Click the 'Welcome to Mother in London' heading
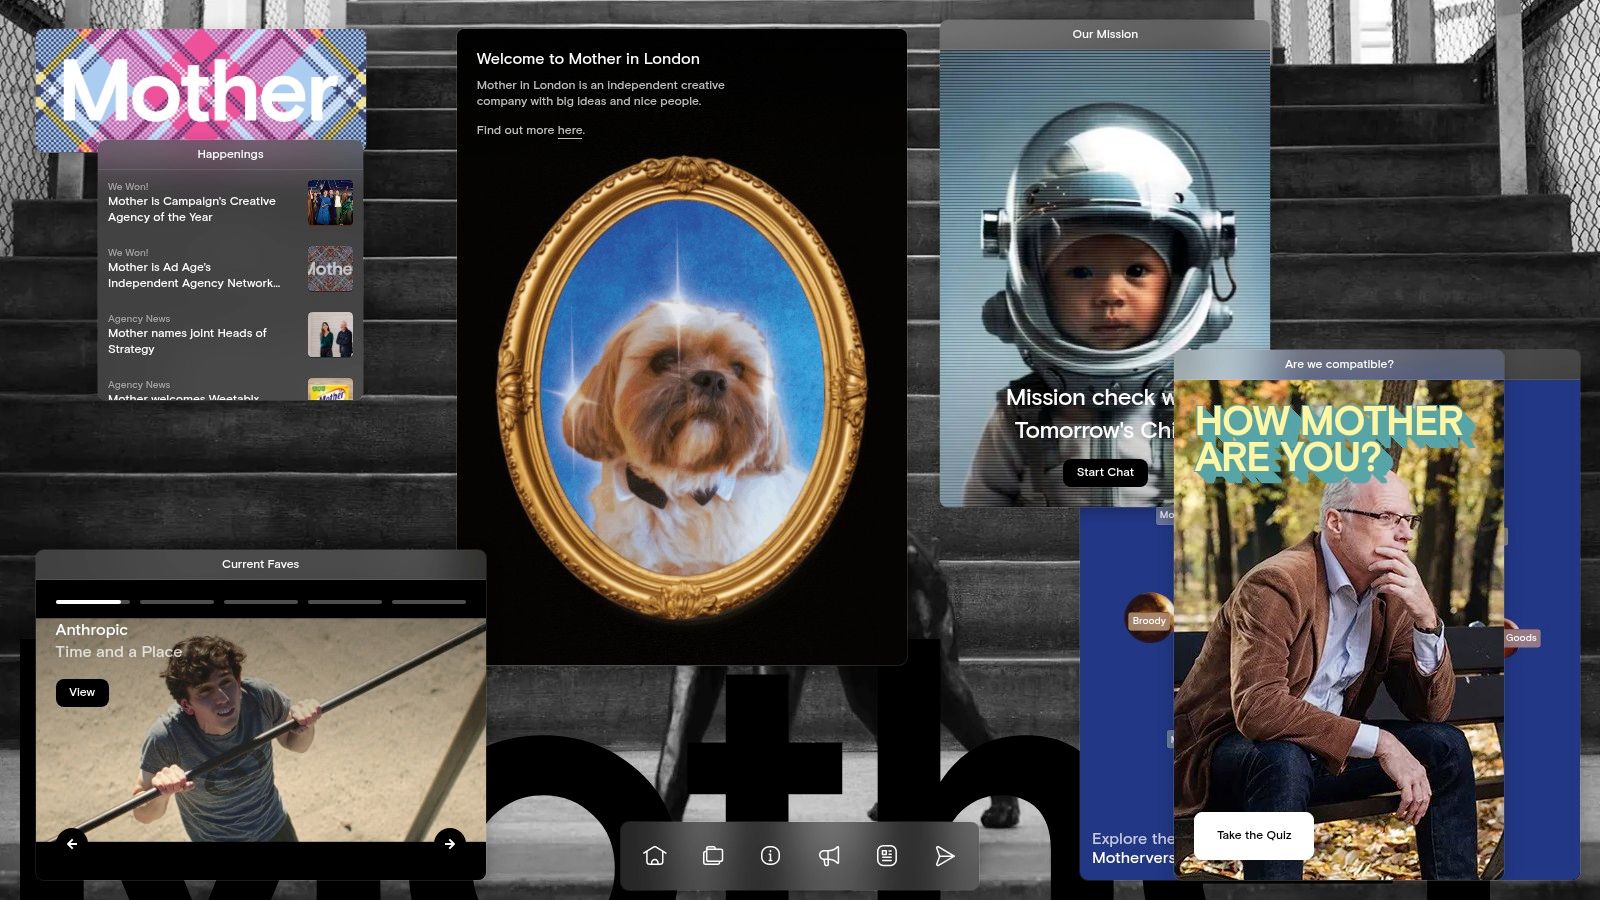The width and height of the screenshot is (1600, 900). [588, 59]
